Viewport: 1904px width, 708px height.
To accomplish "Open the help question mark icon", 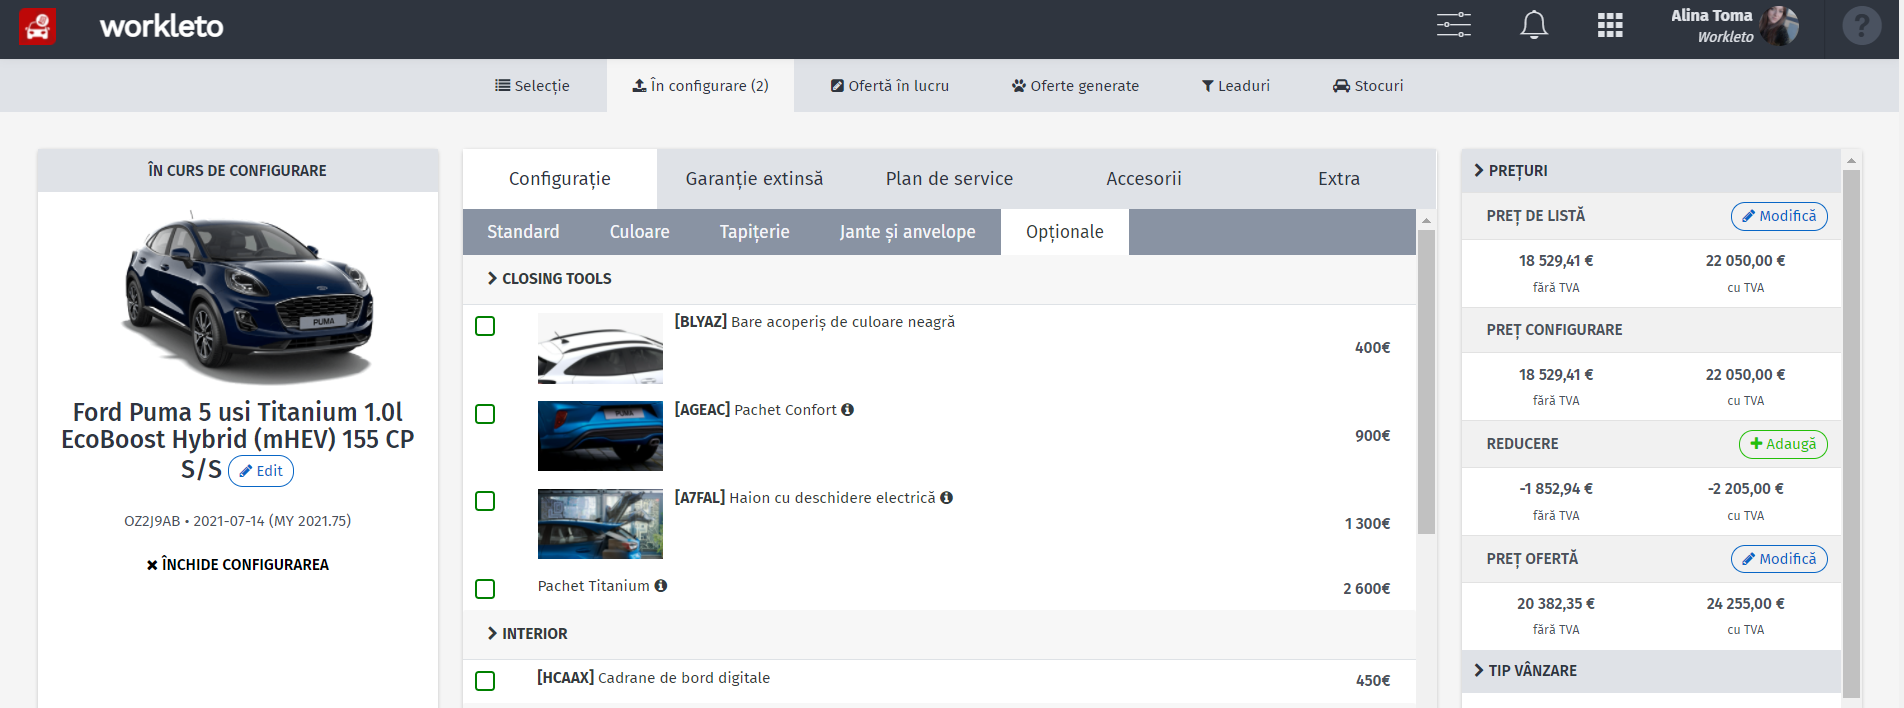I will [x=1862, y=26].
